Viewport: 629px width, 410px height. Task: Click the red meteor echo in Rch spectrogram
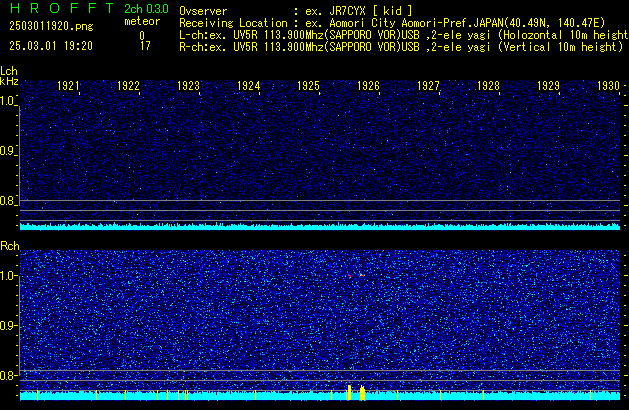350,276
